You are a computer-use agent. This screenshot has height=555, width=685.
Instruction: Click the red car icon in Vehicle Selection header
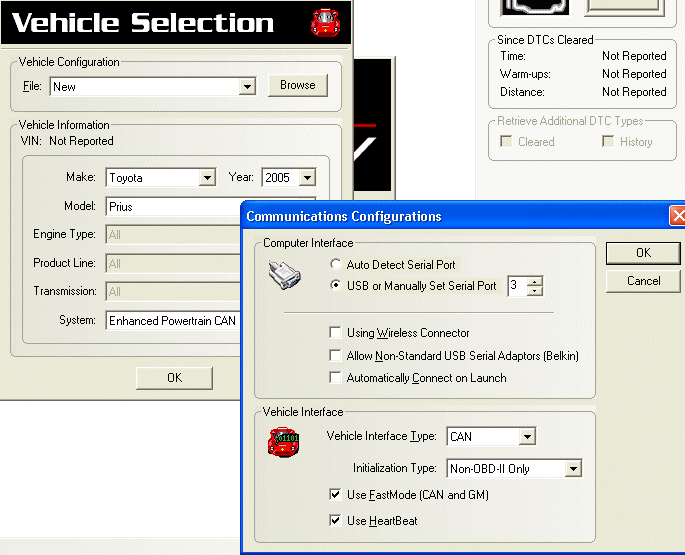325,22
